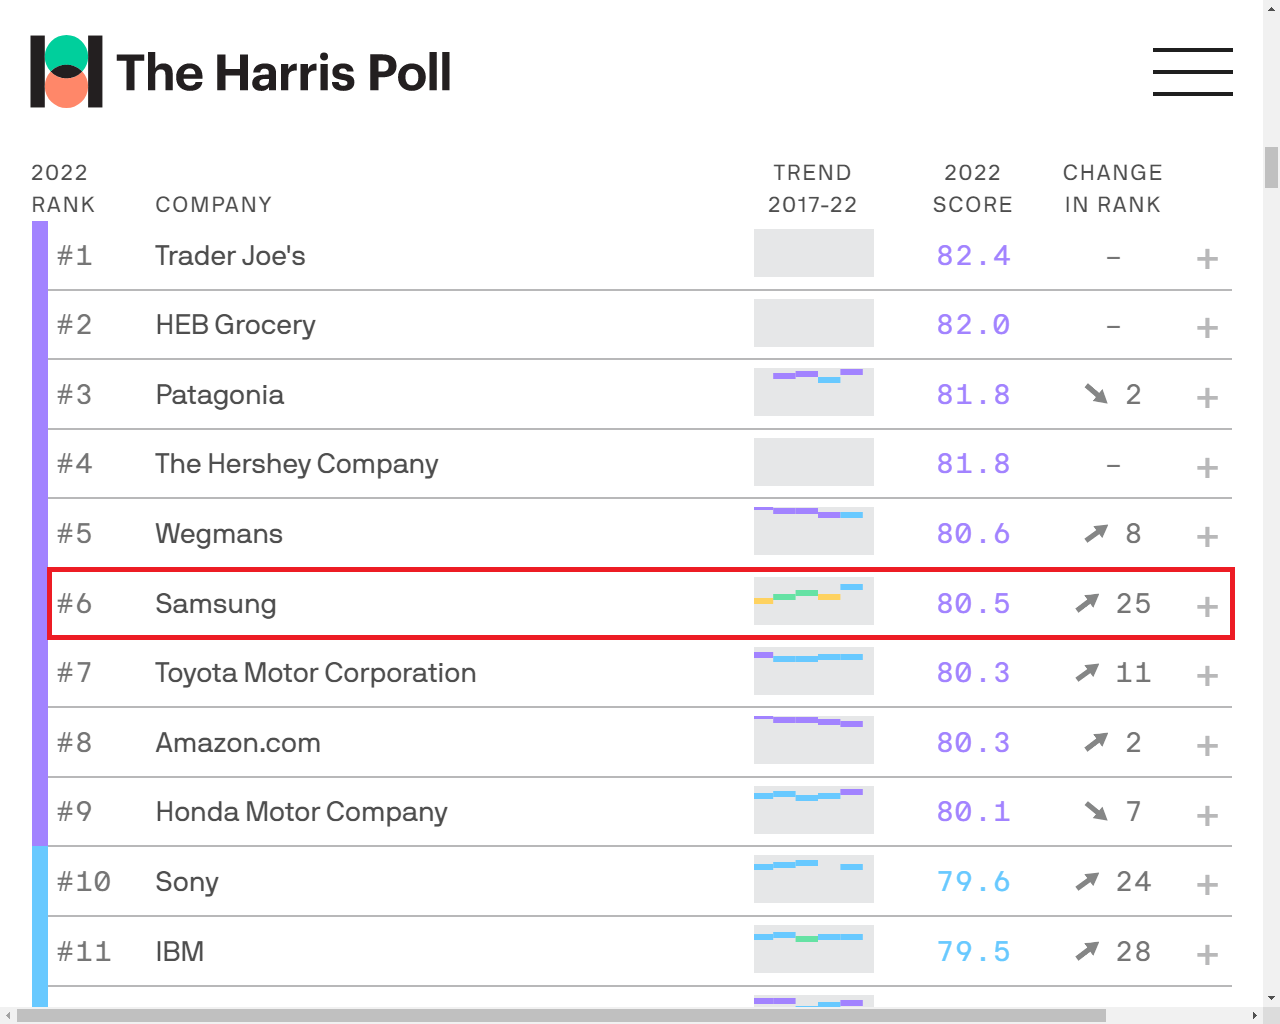Click Toyota's trend sparkline chart
1280x1024 pixels.
[x=814, y=671]
